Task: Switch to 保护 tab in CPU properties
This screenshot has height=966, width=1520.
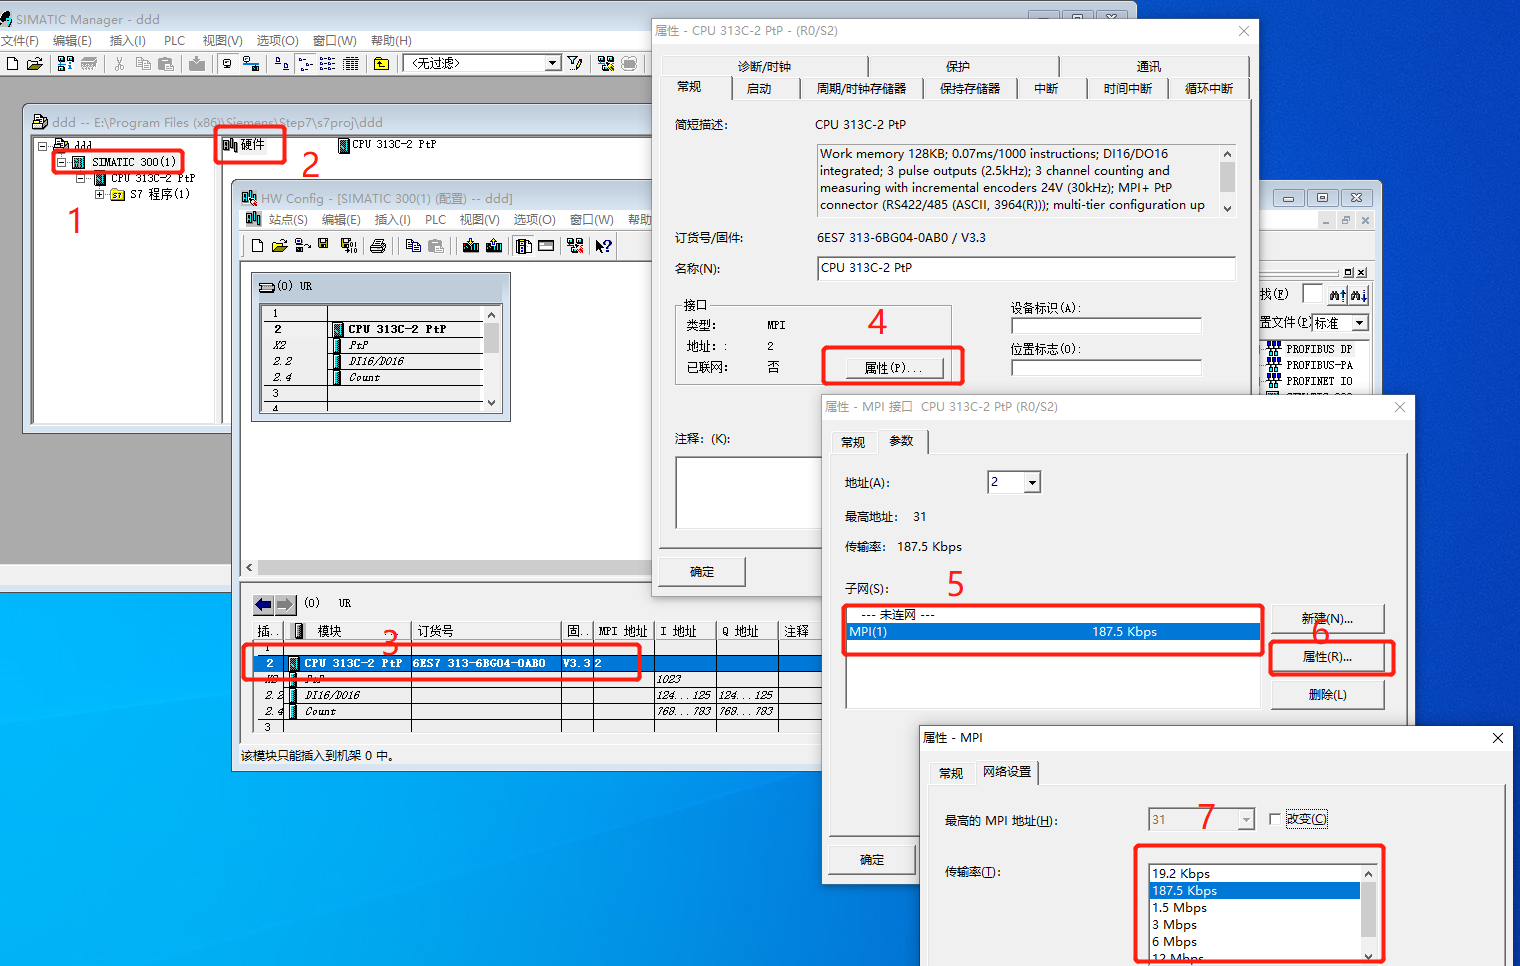Action: [958, 66]
